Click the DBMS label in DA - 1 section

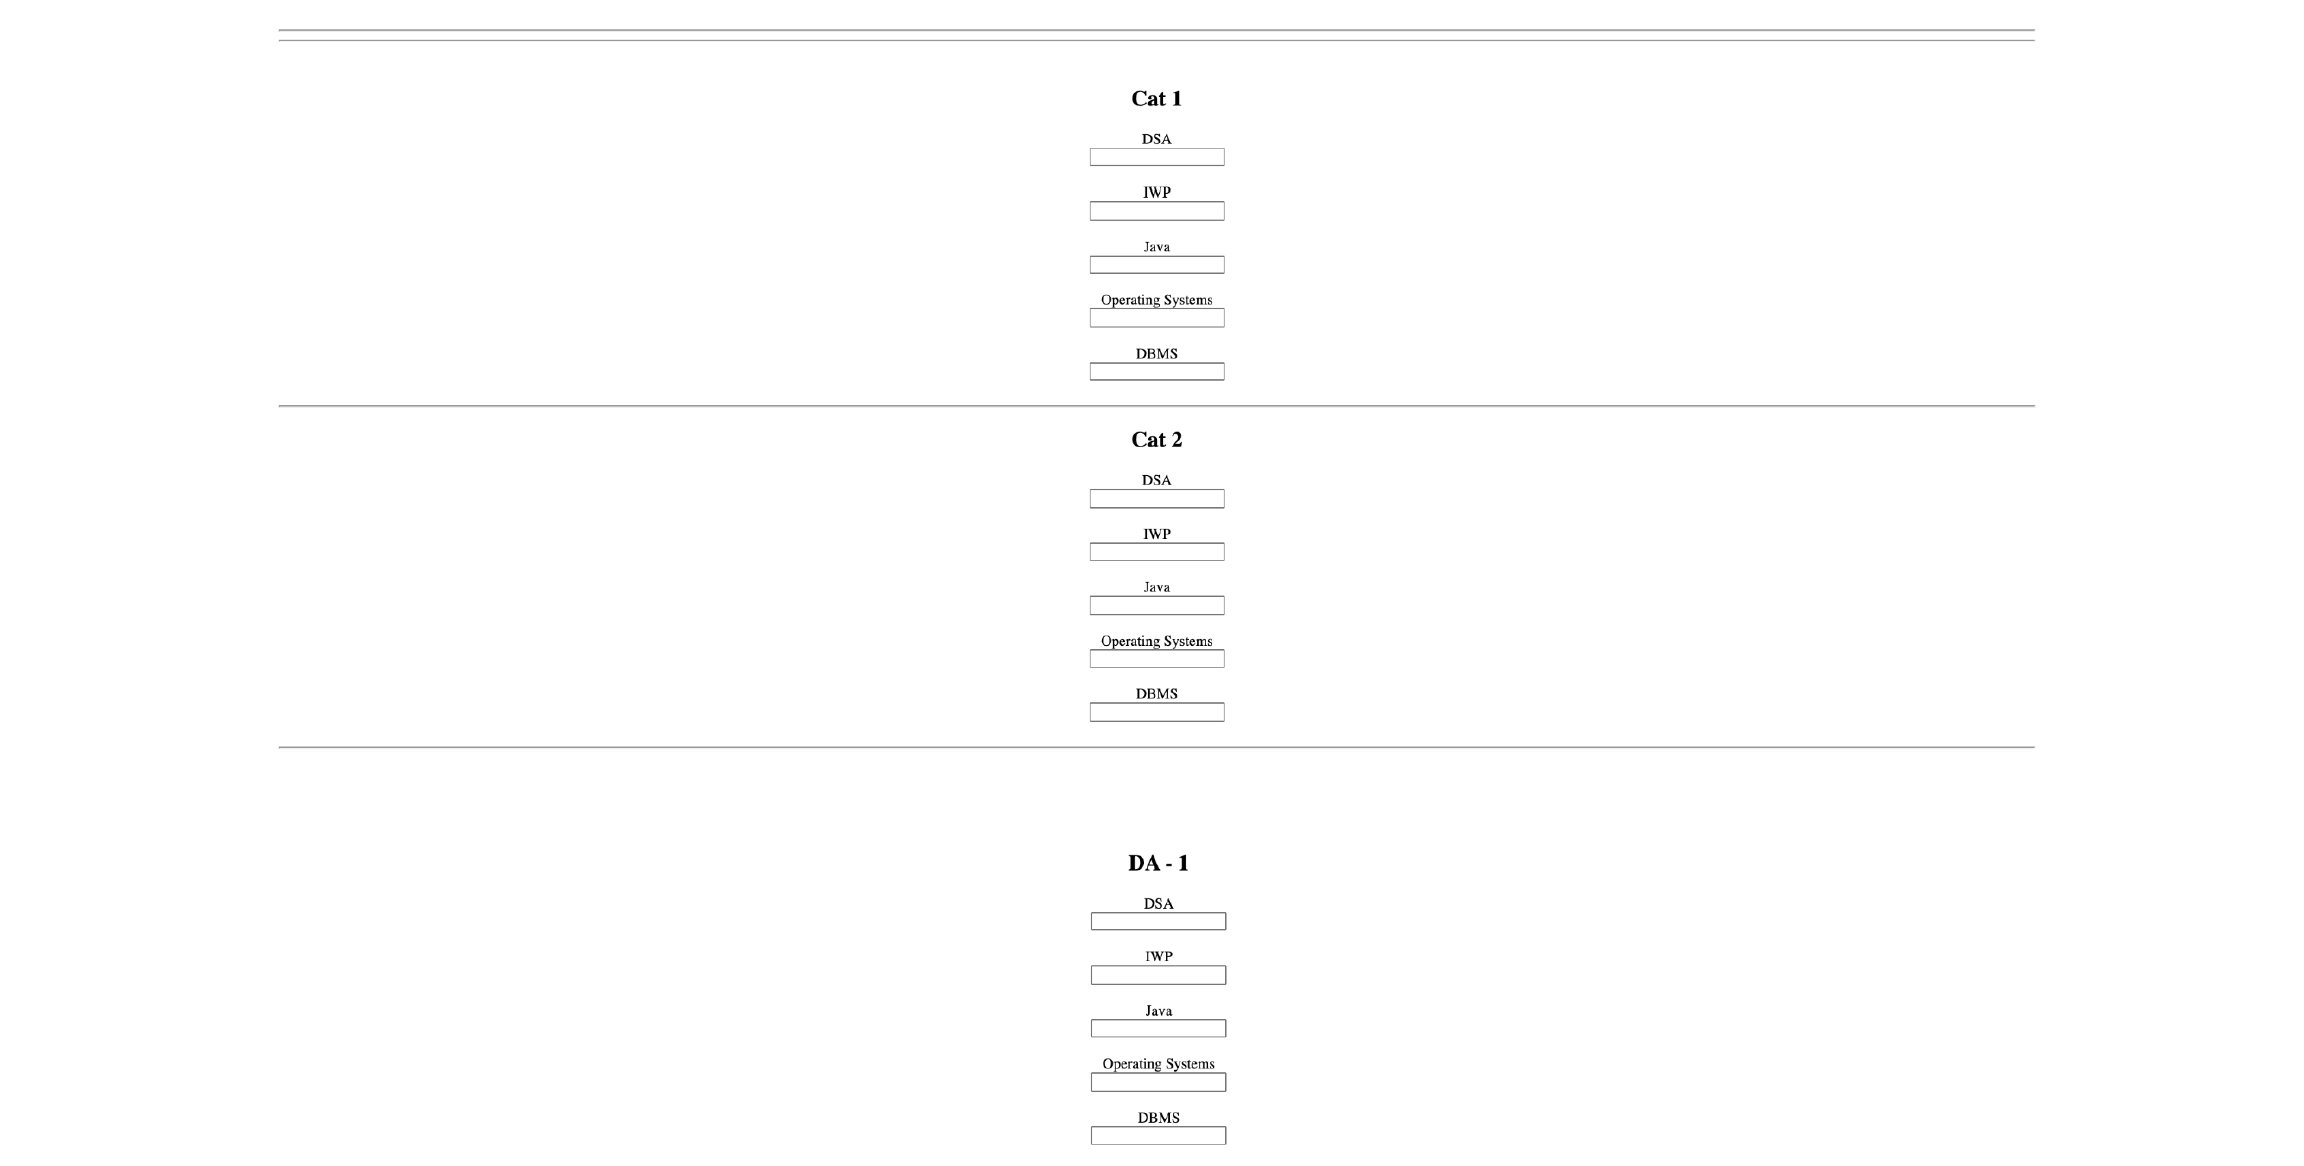(1158, 1117)
